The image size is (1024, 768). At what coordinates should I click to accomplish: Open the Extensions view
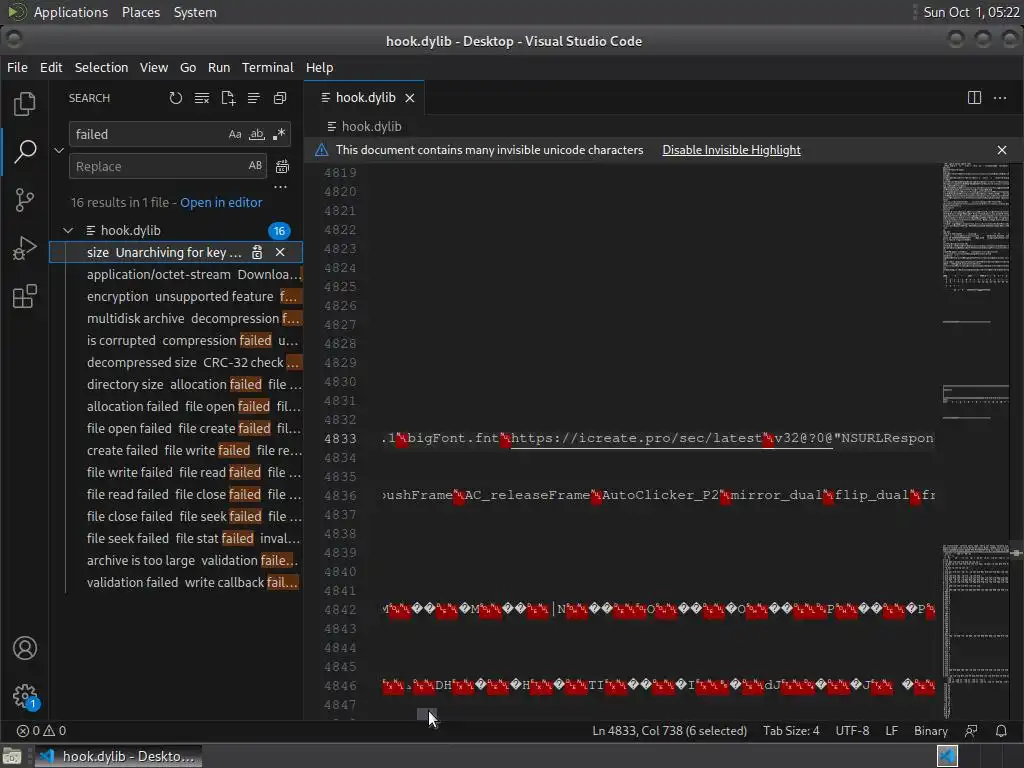25,296
